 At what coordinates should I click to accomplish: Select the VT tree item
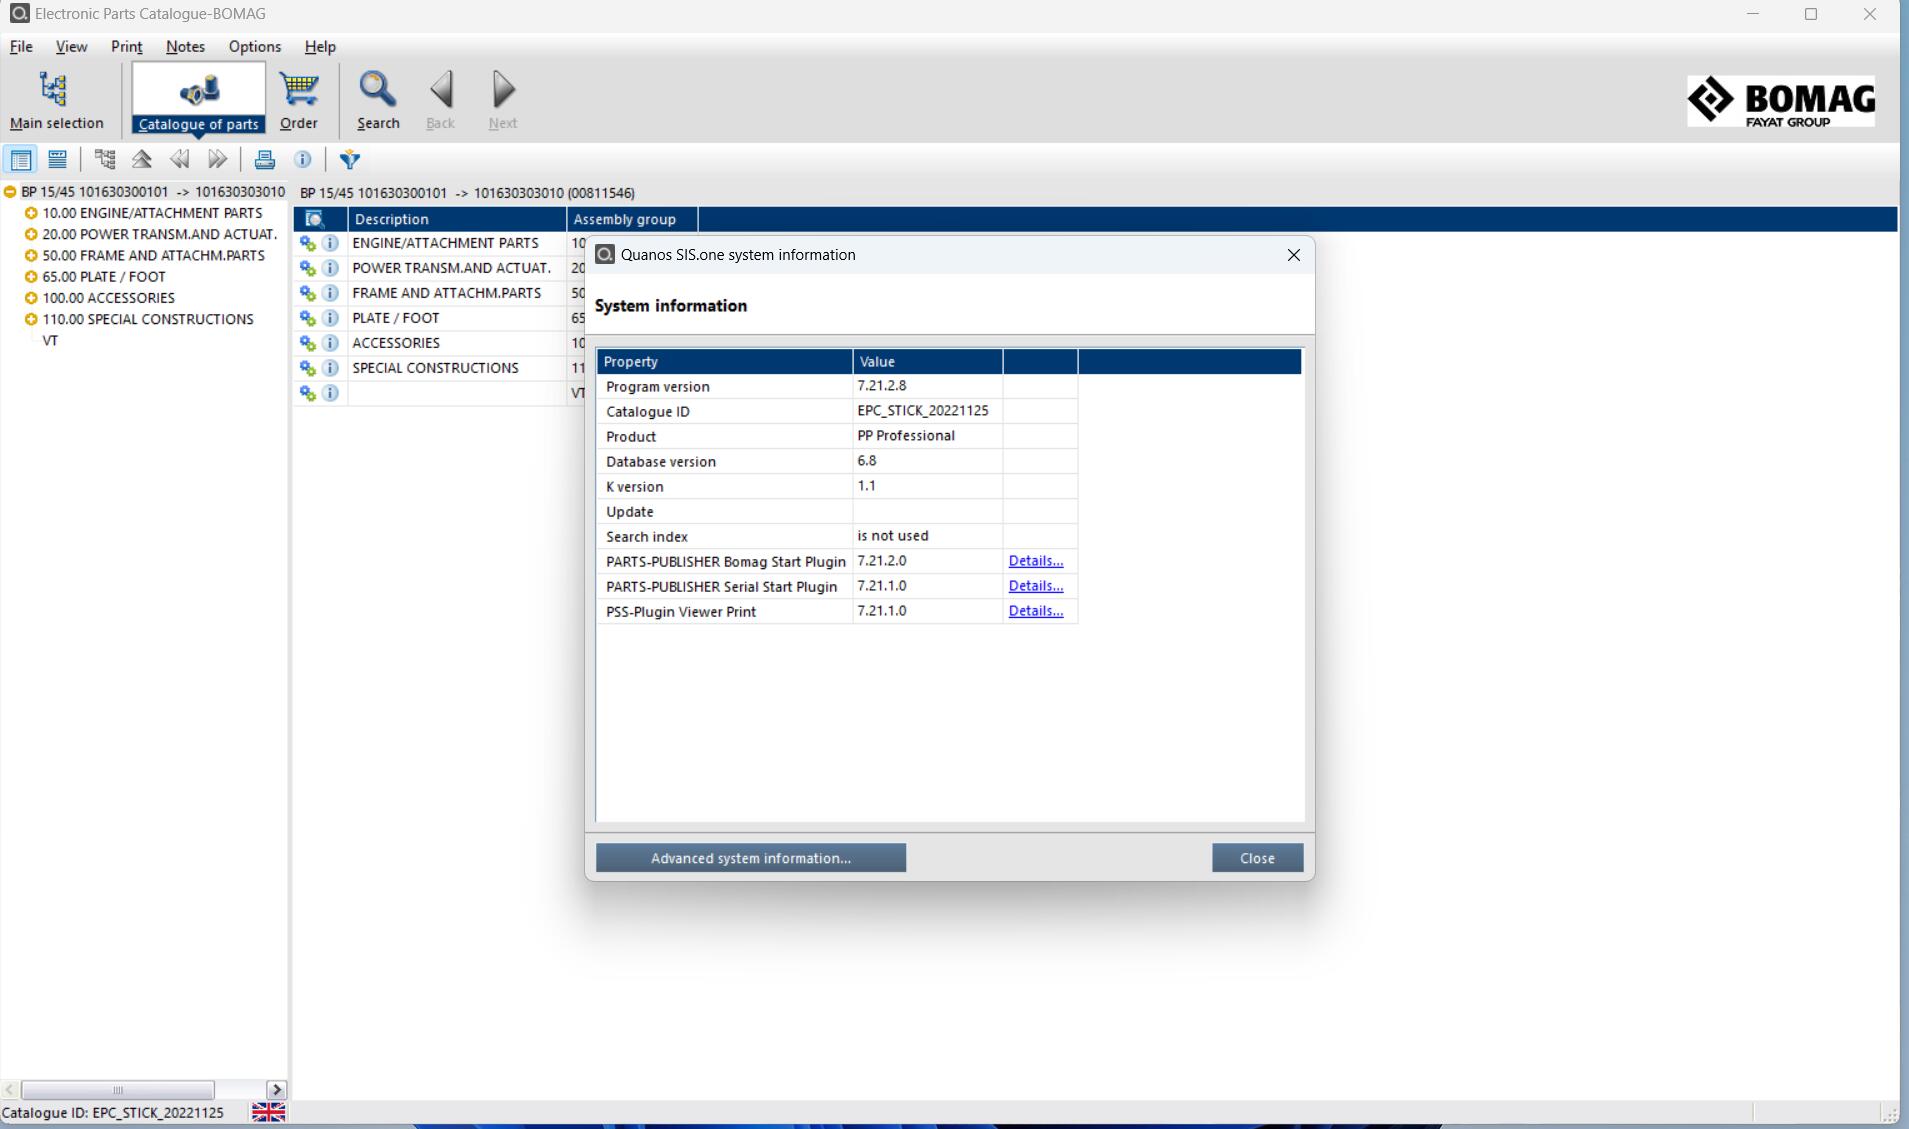coord(50,341)
